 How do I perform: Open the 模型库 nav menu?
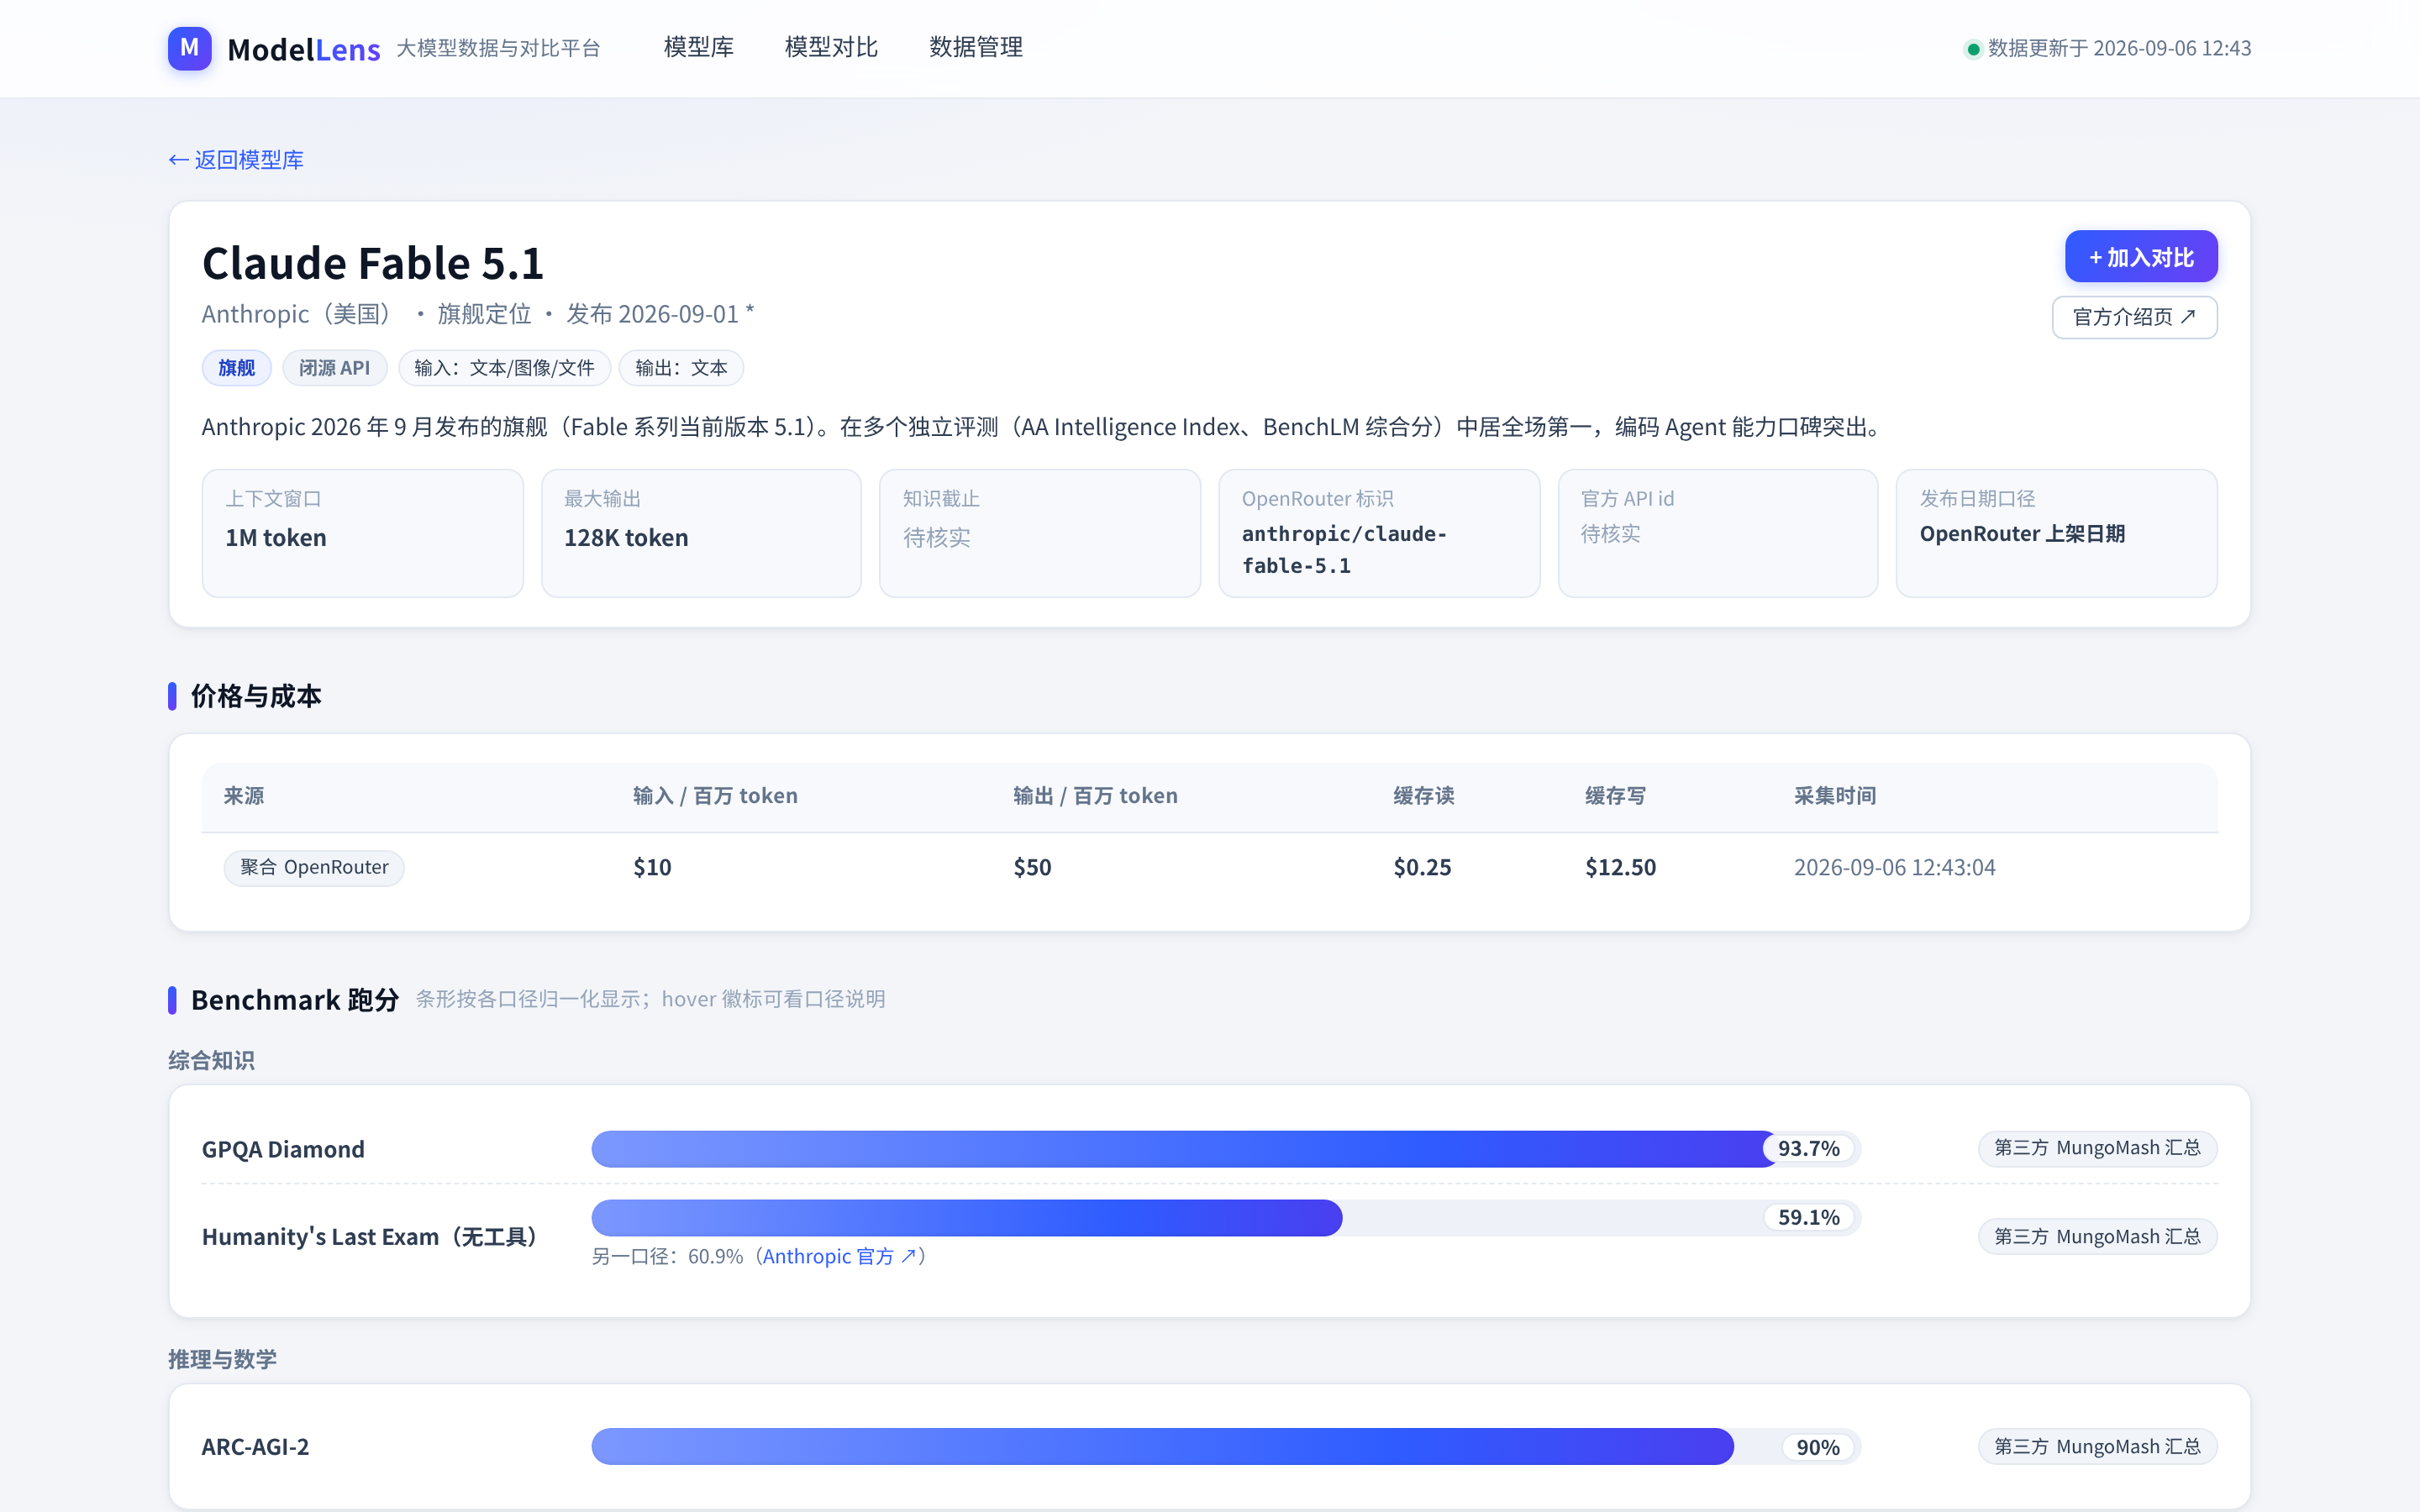tap(698, 47)
